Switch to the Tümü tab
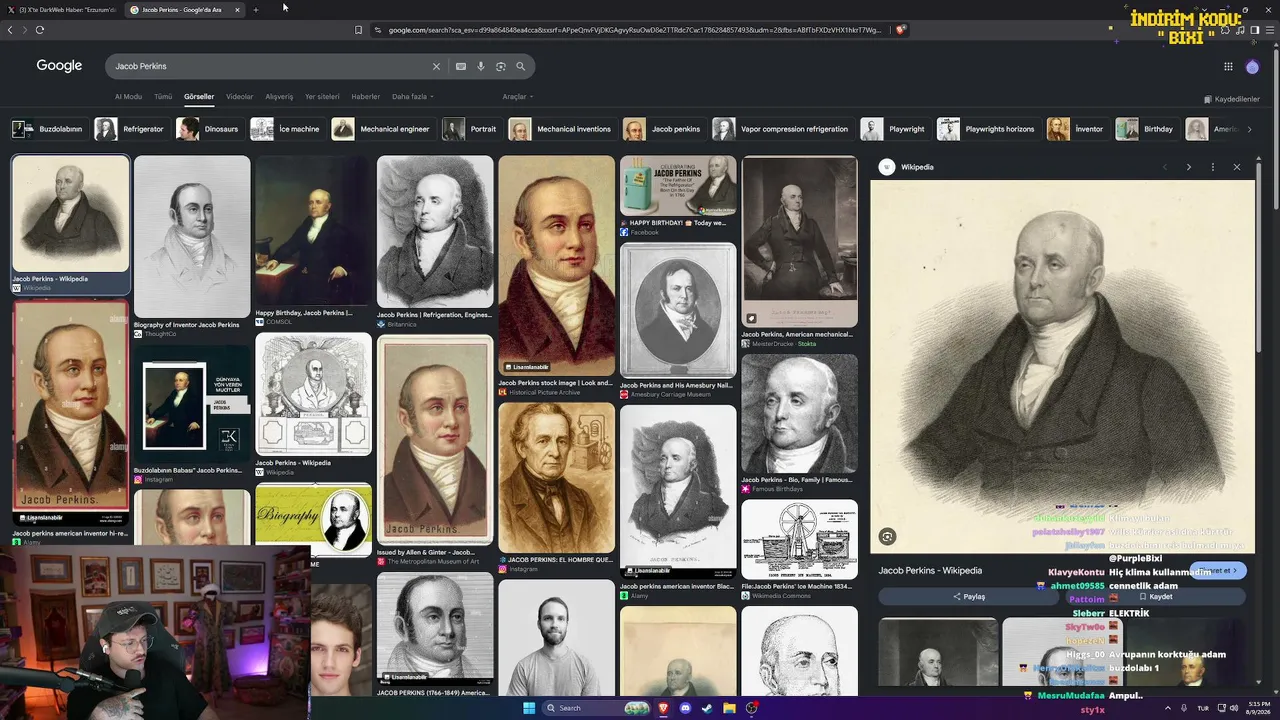 163,97
